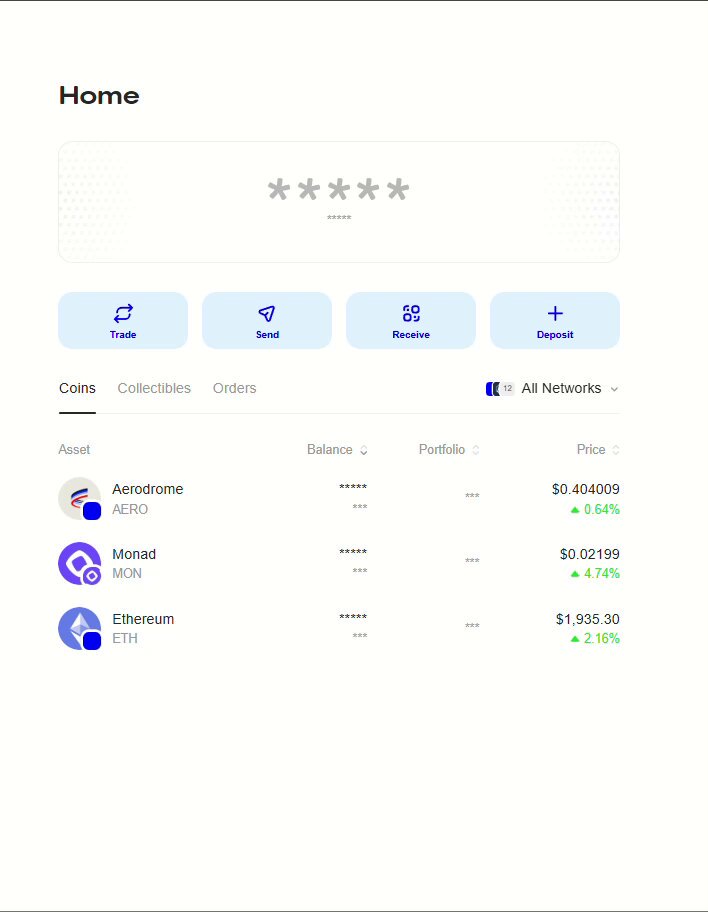Click the Receive button label

[411, 334]
